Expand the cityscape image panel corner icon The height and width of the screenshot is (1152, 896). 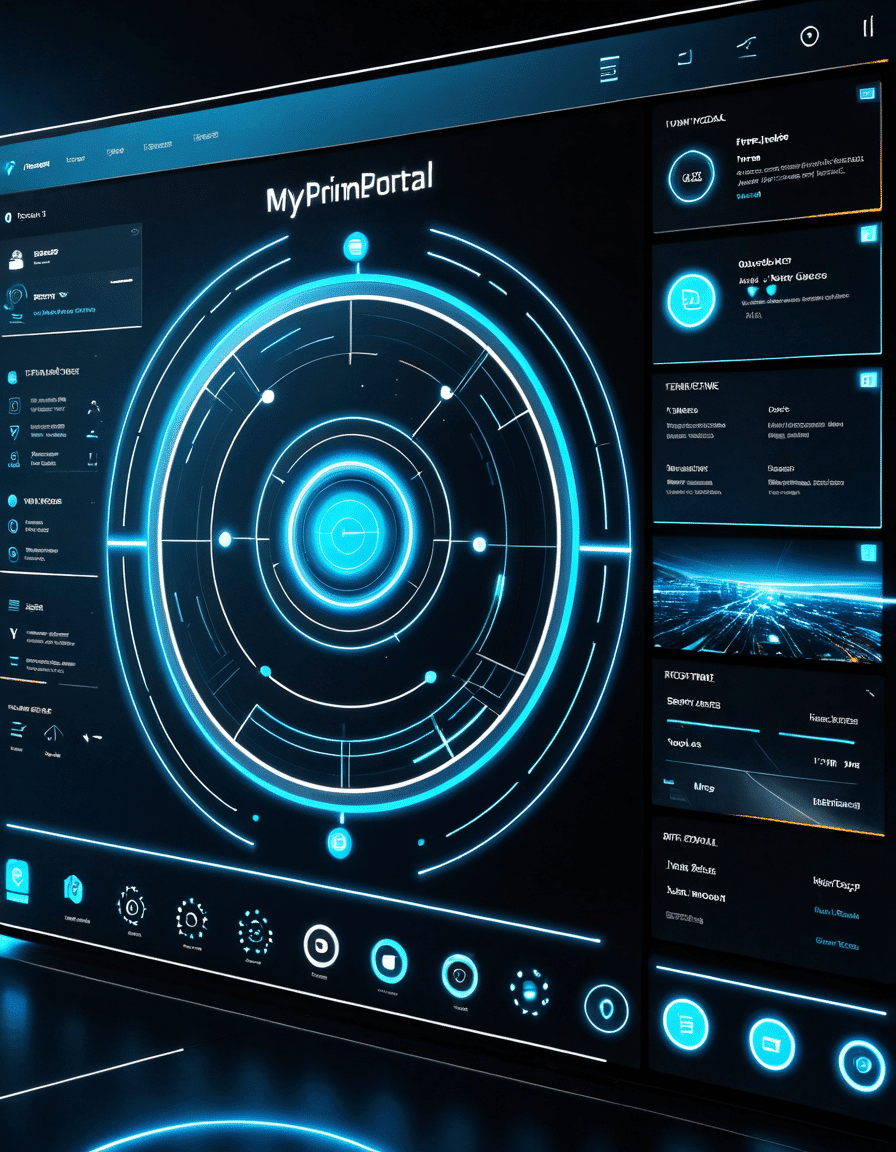click(x=868, y=553)
